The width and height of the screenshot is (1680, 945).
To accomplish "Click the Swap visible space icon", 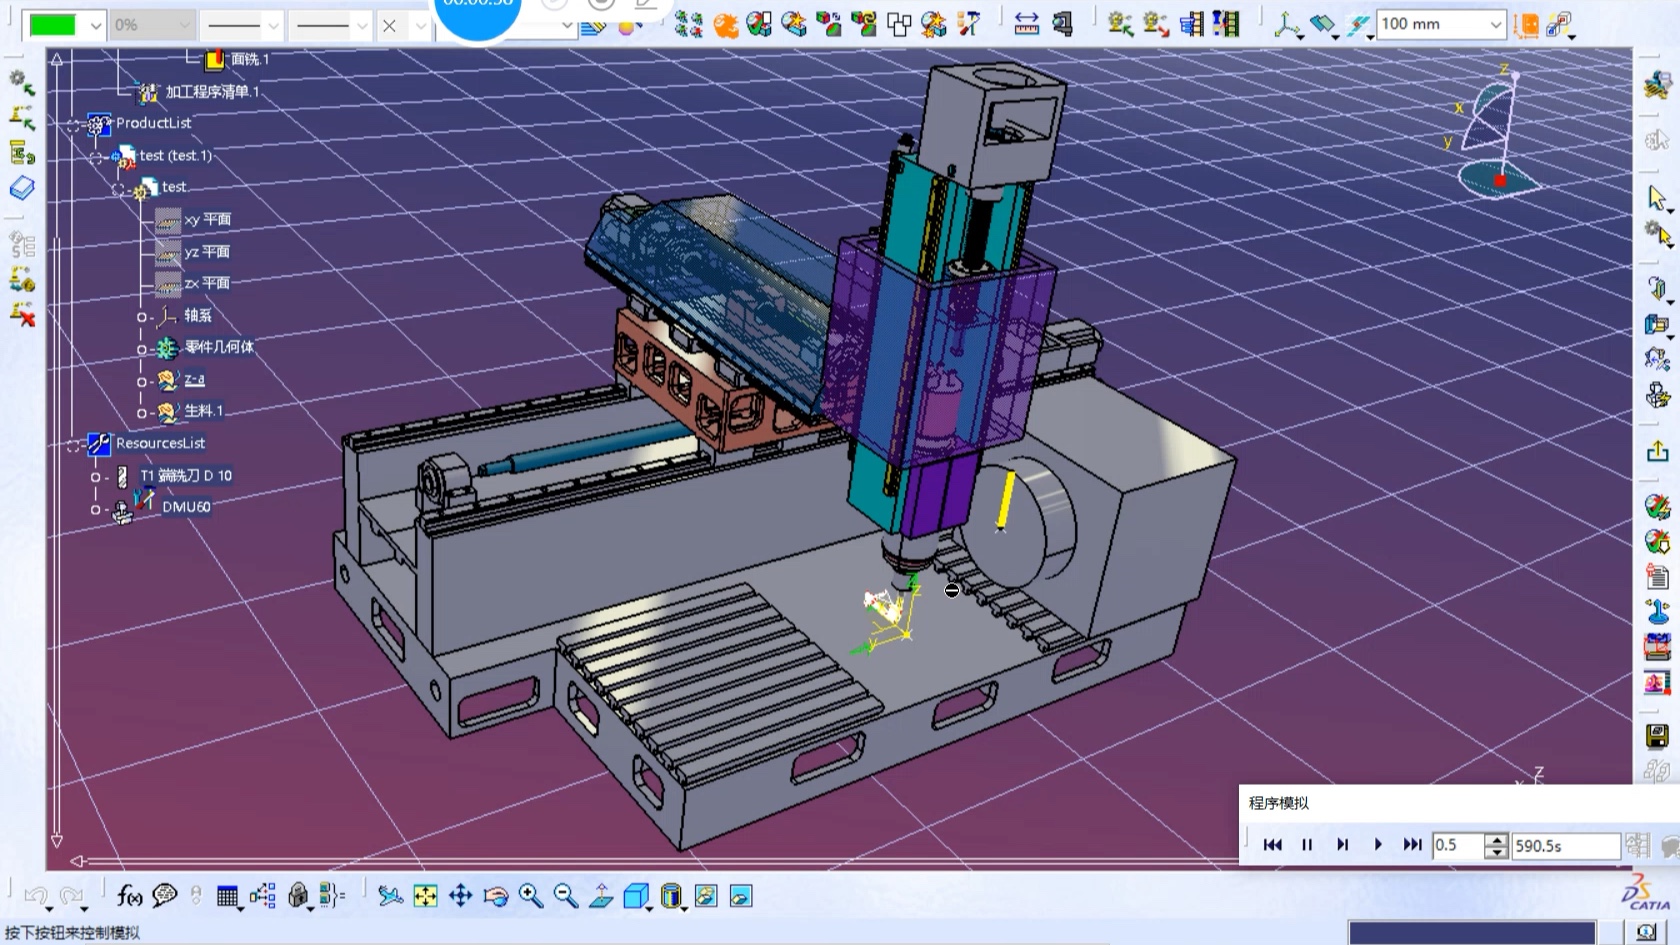I will pyautogui.click(x=741, y=896).
